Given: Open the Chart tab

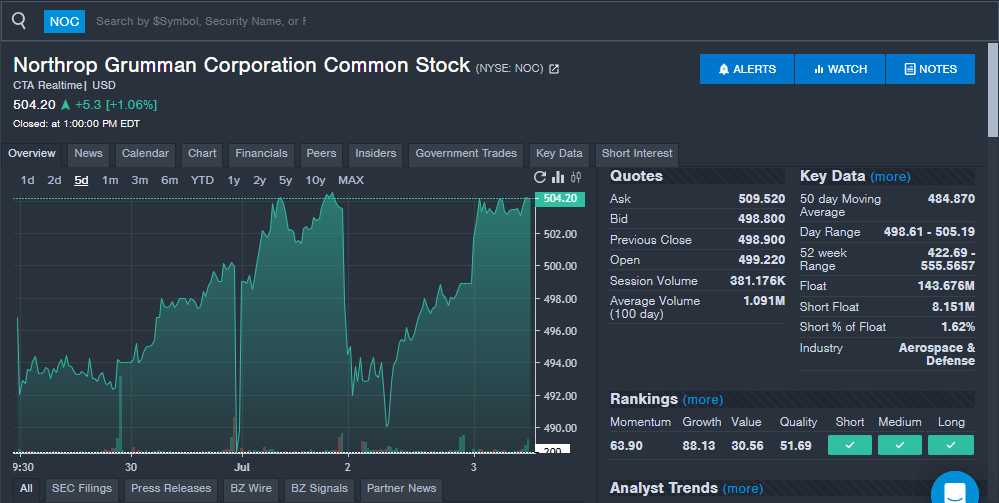Looking at the screenshot, I should pyautogui.click(x=202, y=154).
